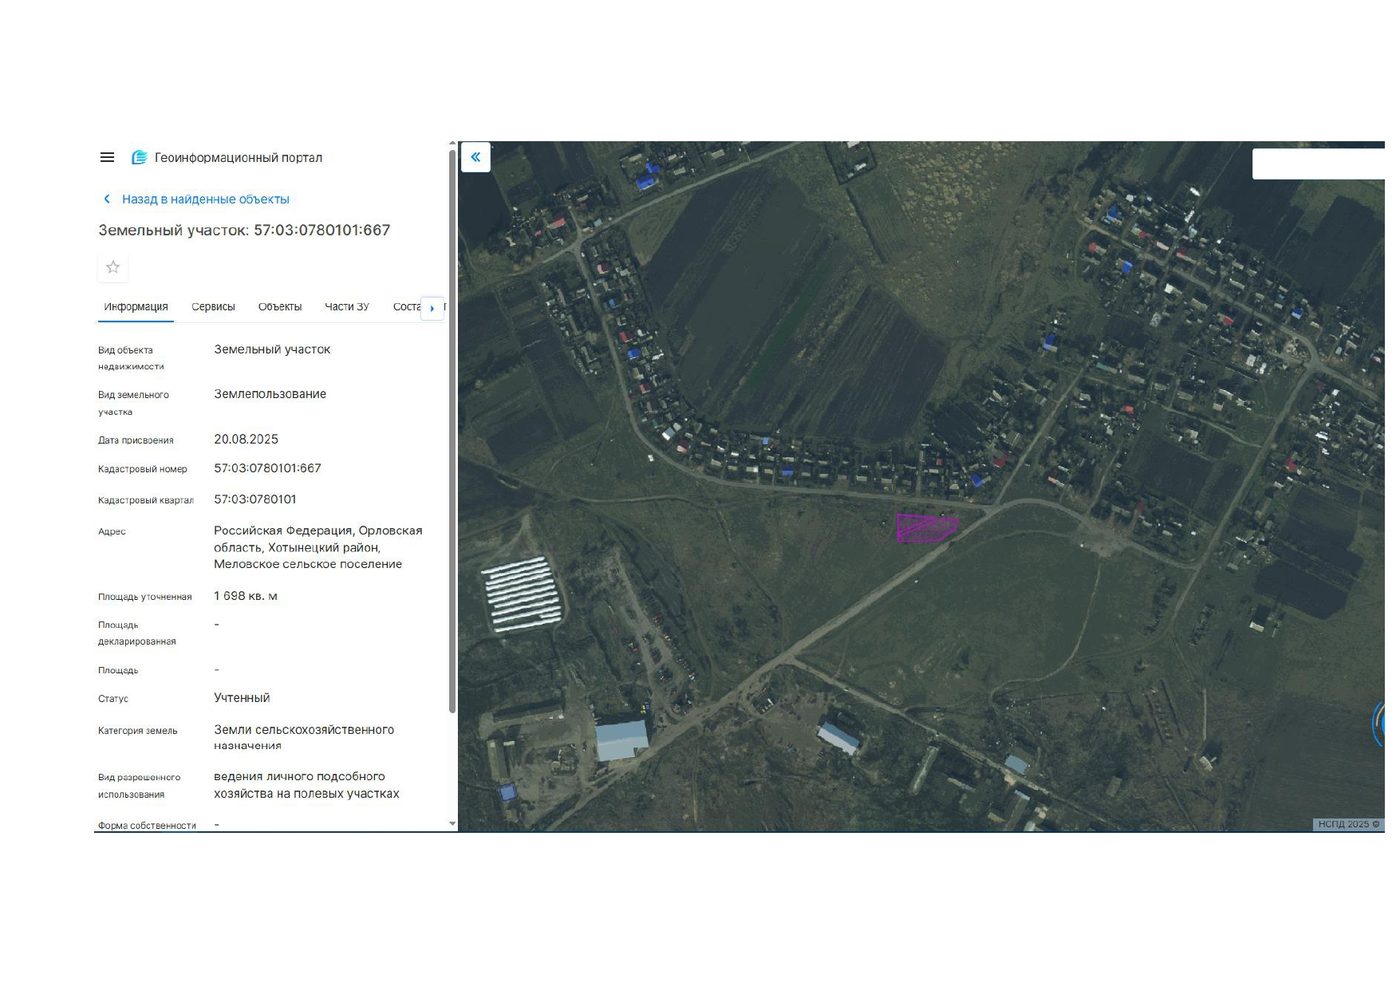This screenshot has width=1400, height=990.
Task: Open the Объекты tab
Action: coord(280,307)
